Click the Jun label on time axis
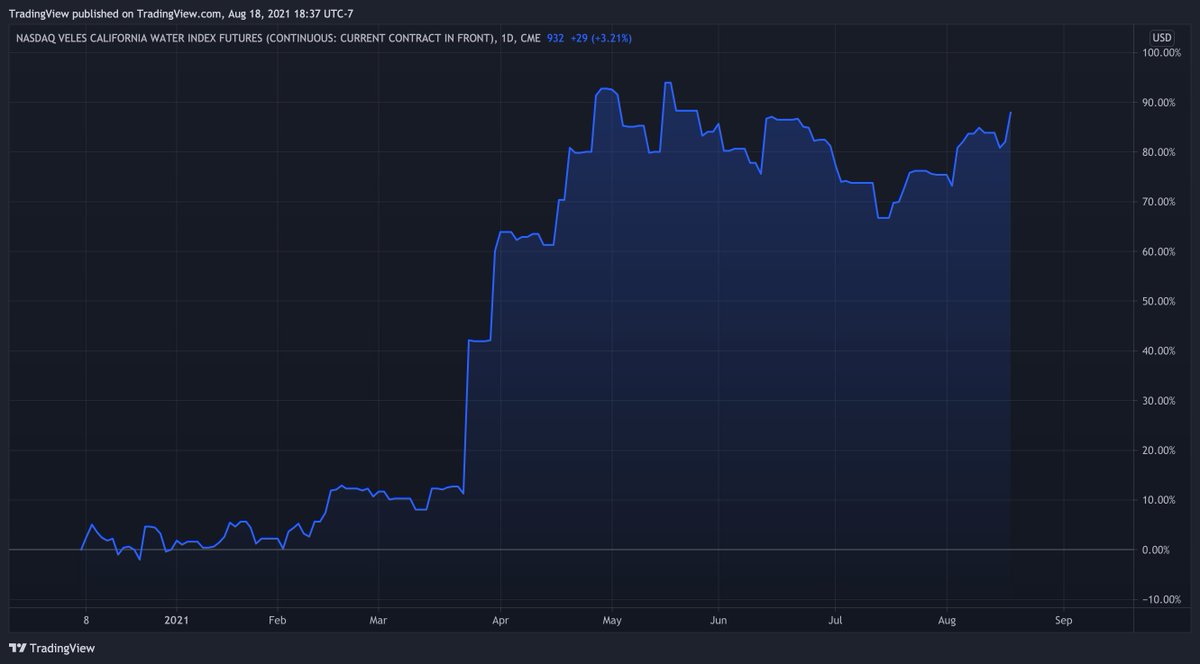Screen dimensions: 1200x664 coord(717,620)
